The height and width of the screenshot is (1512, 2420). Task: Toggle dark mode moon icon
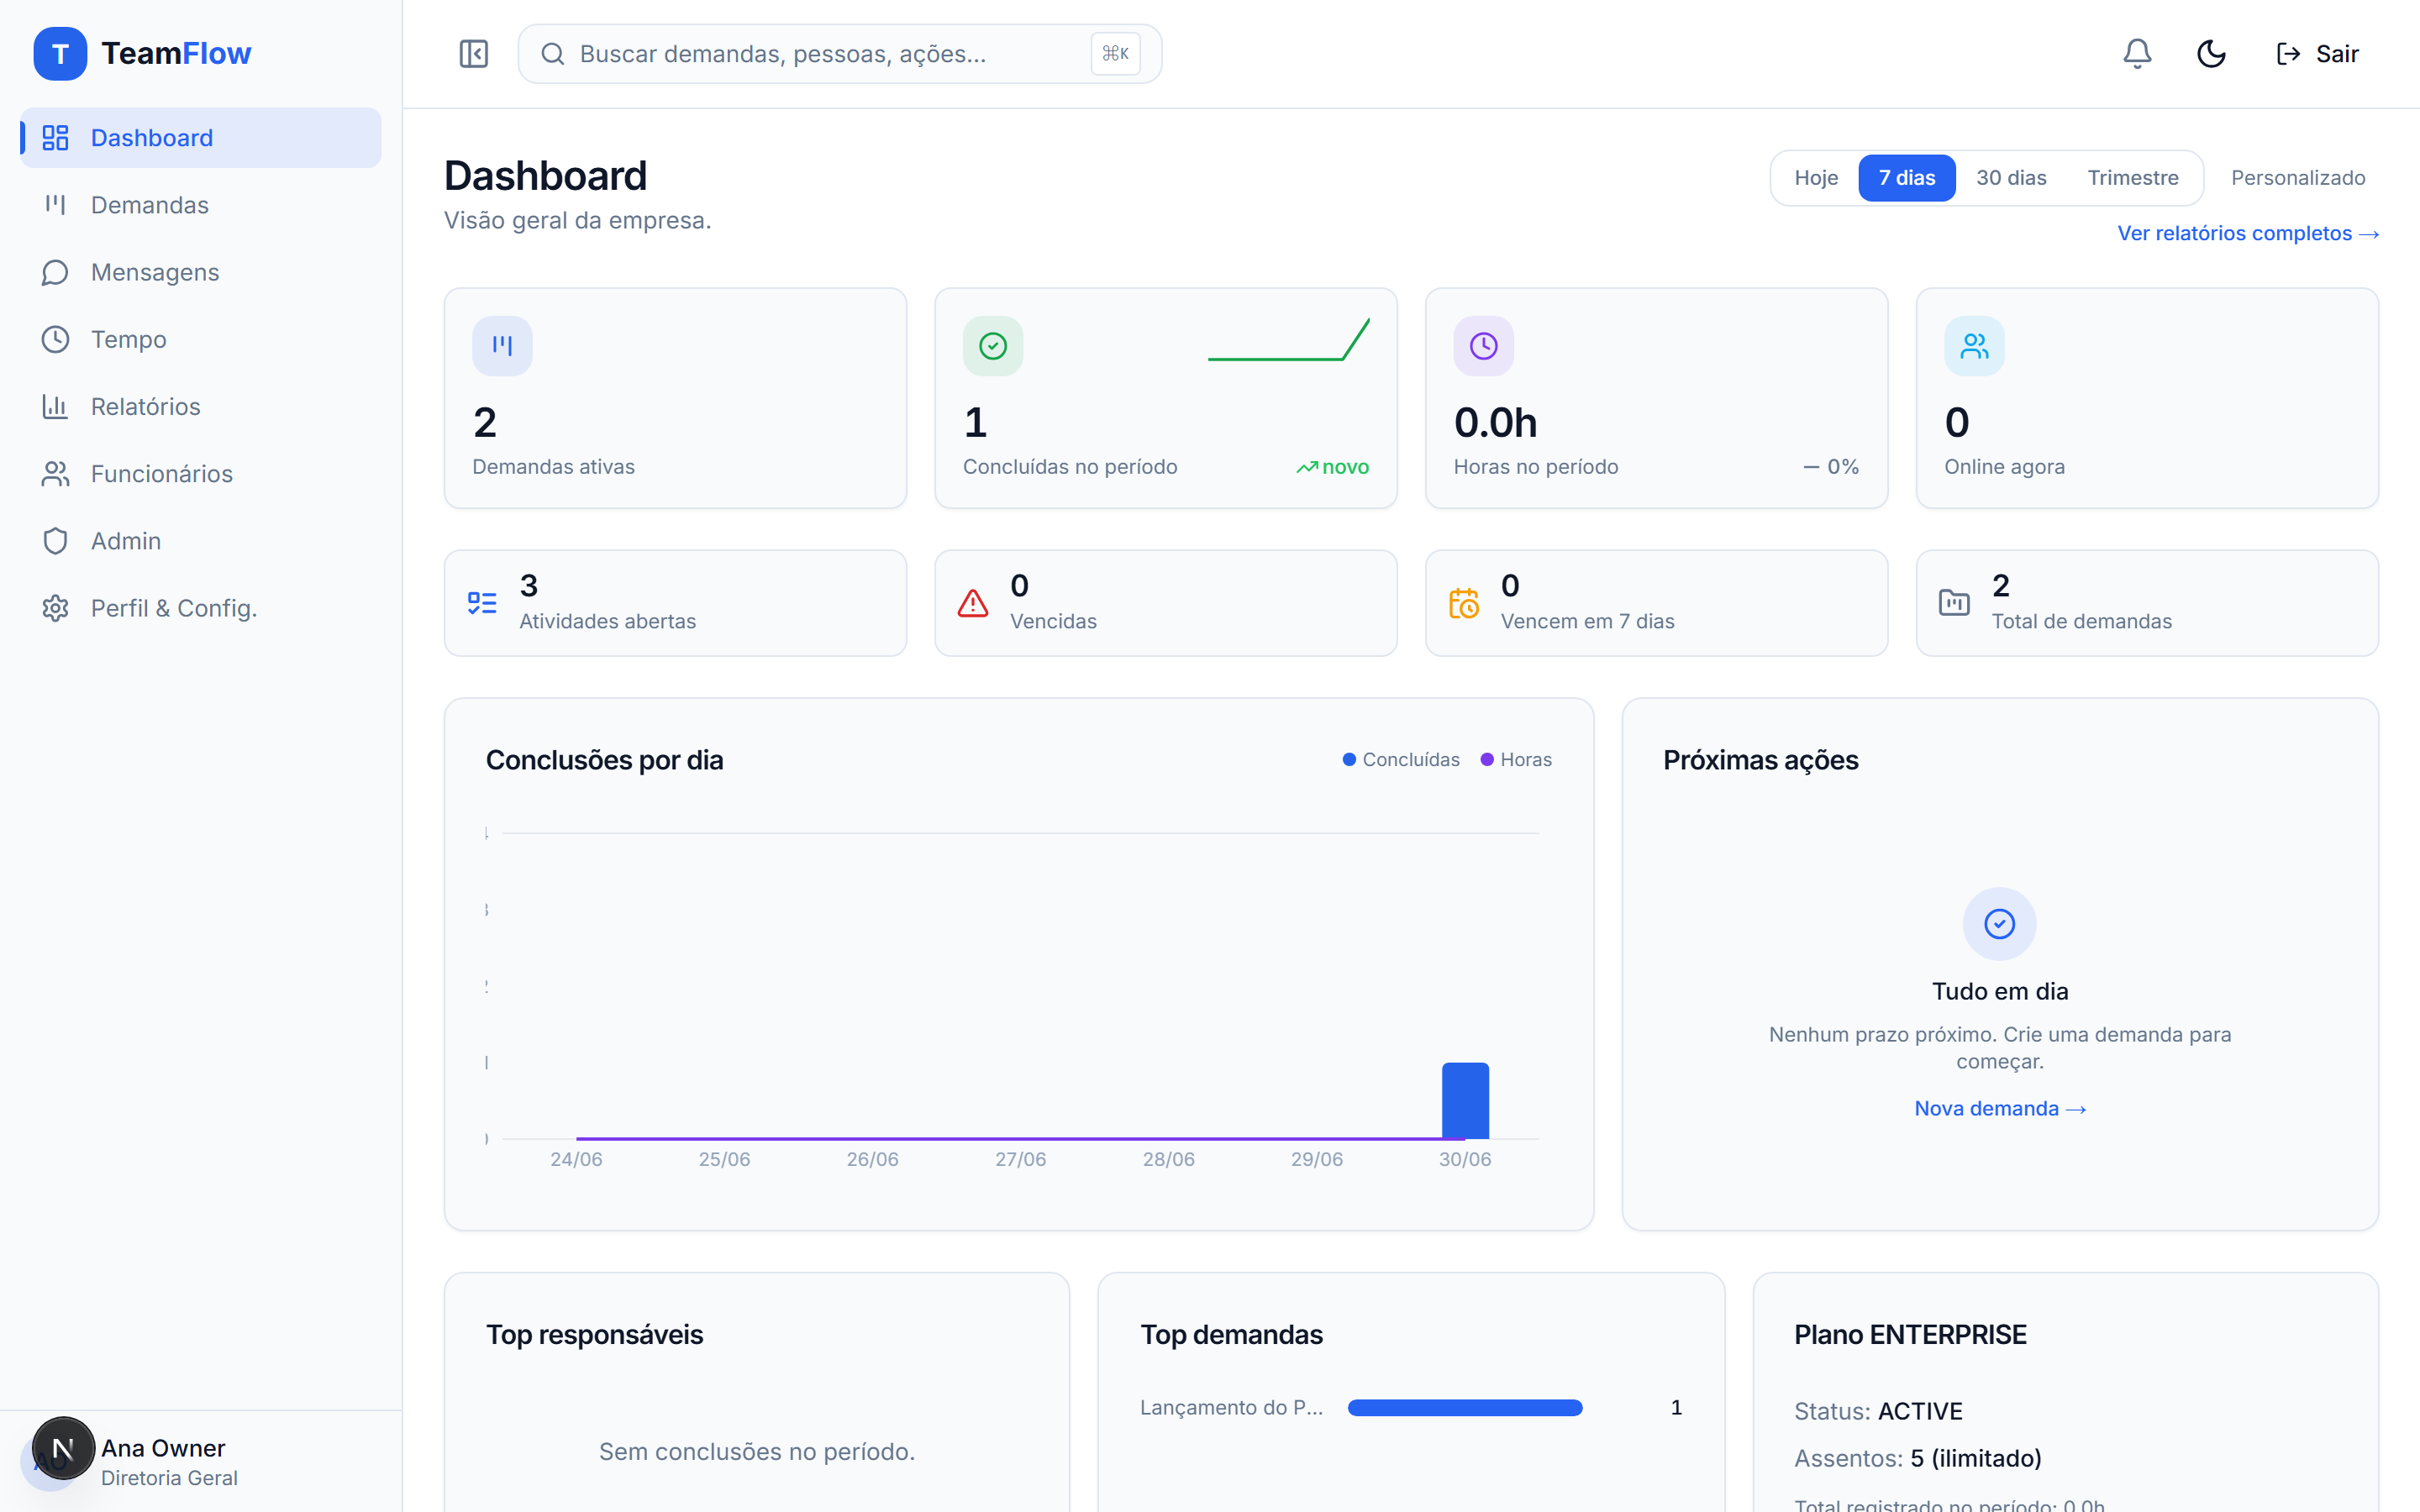click(2211, 53)
